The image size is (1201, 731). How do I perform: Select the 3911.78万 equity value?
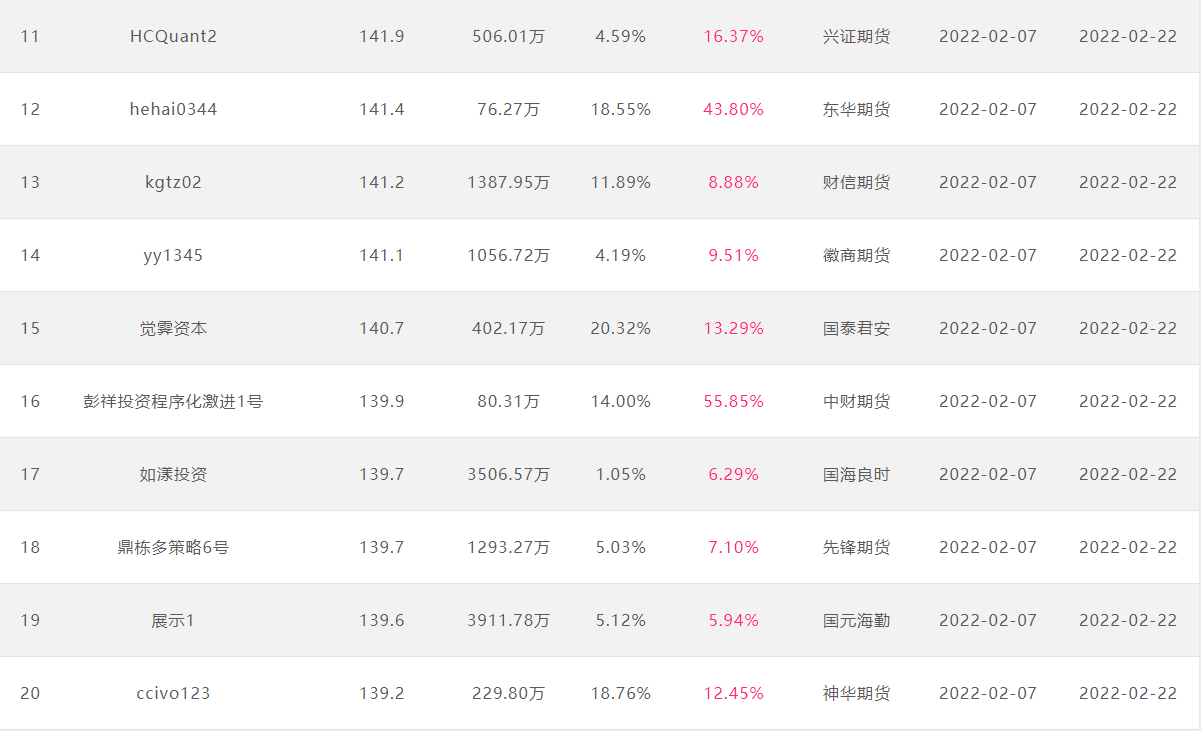pyautogui.click(x=508, y=620)
